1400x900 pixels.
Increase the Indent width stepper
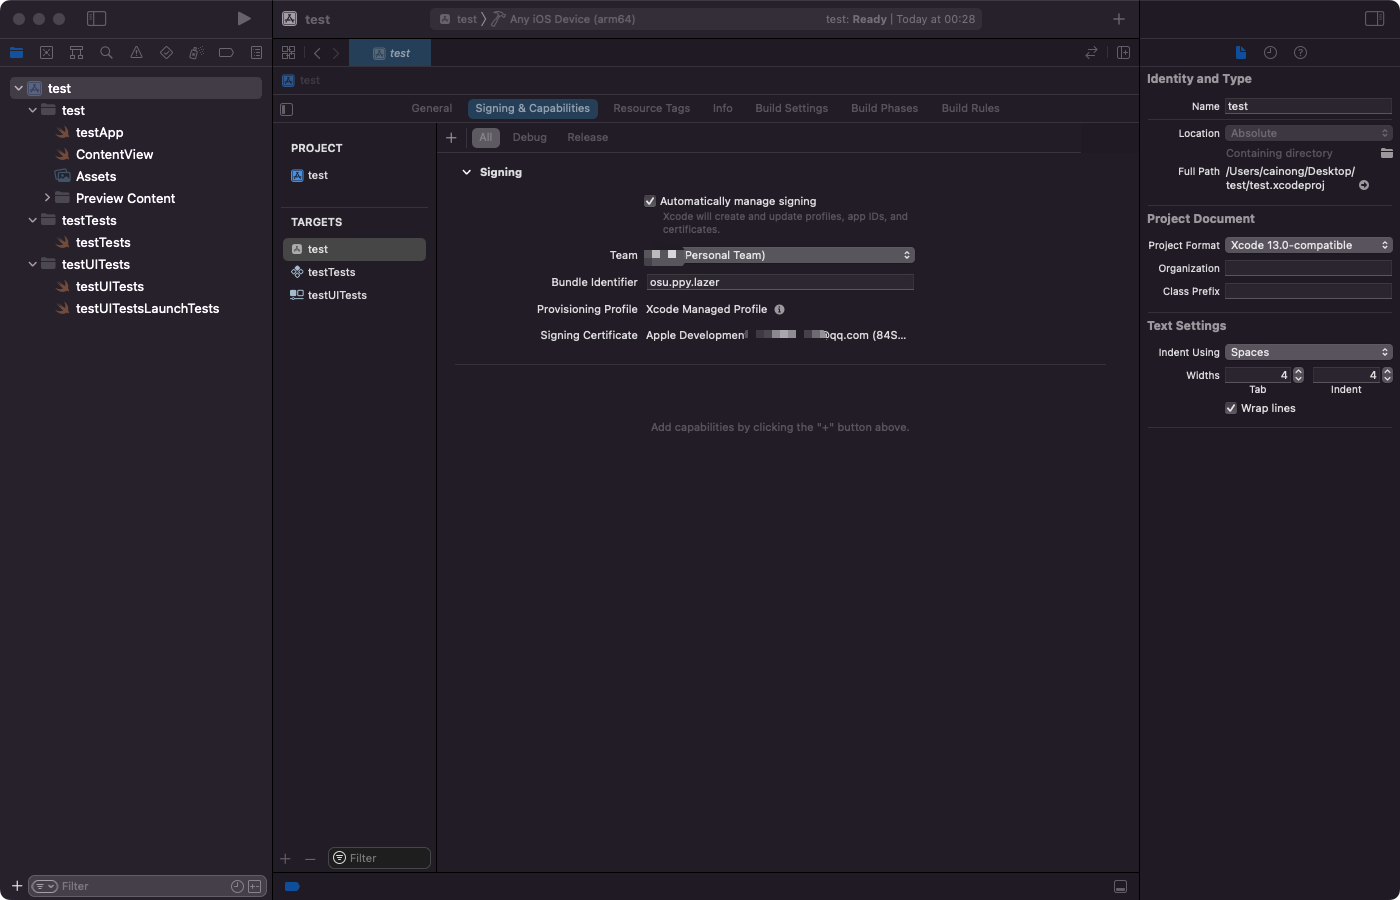[1387, 372]
